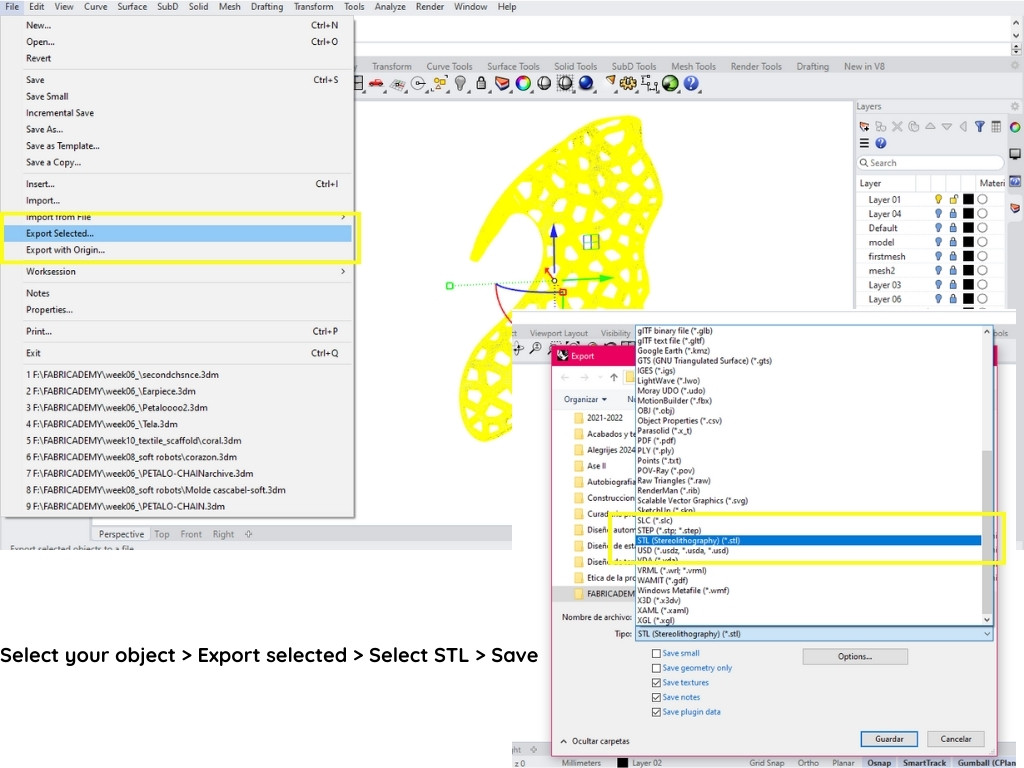Click the black color swatch of Layer 04

tap(968, 214)
